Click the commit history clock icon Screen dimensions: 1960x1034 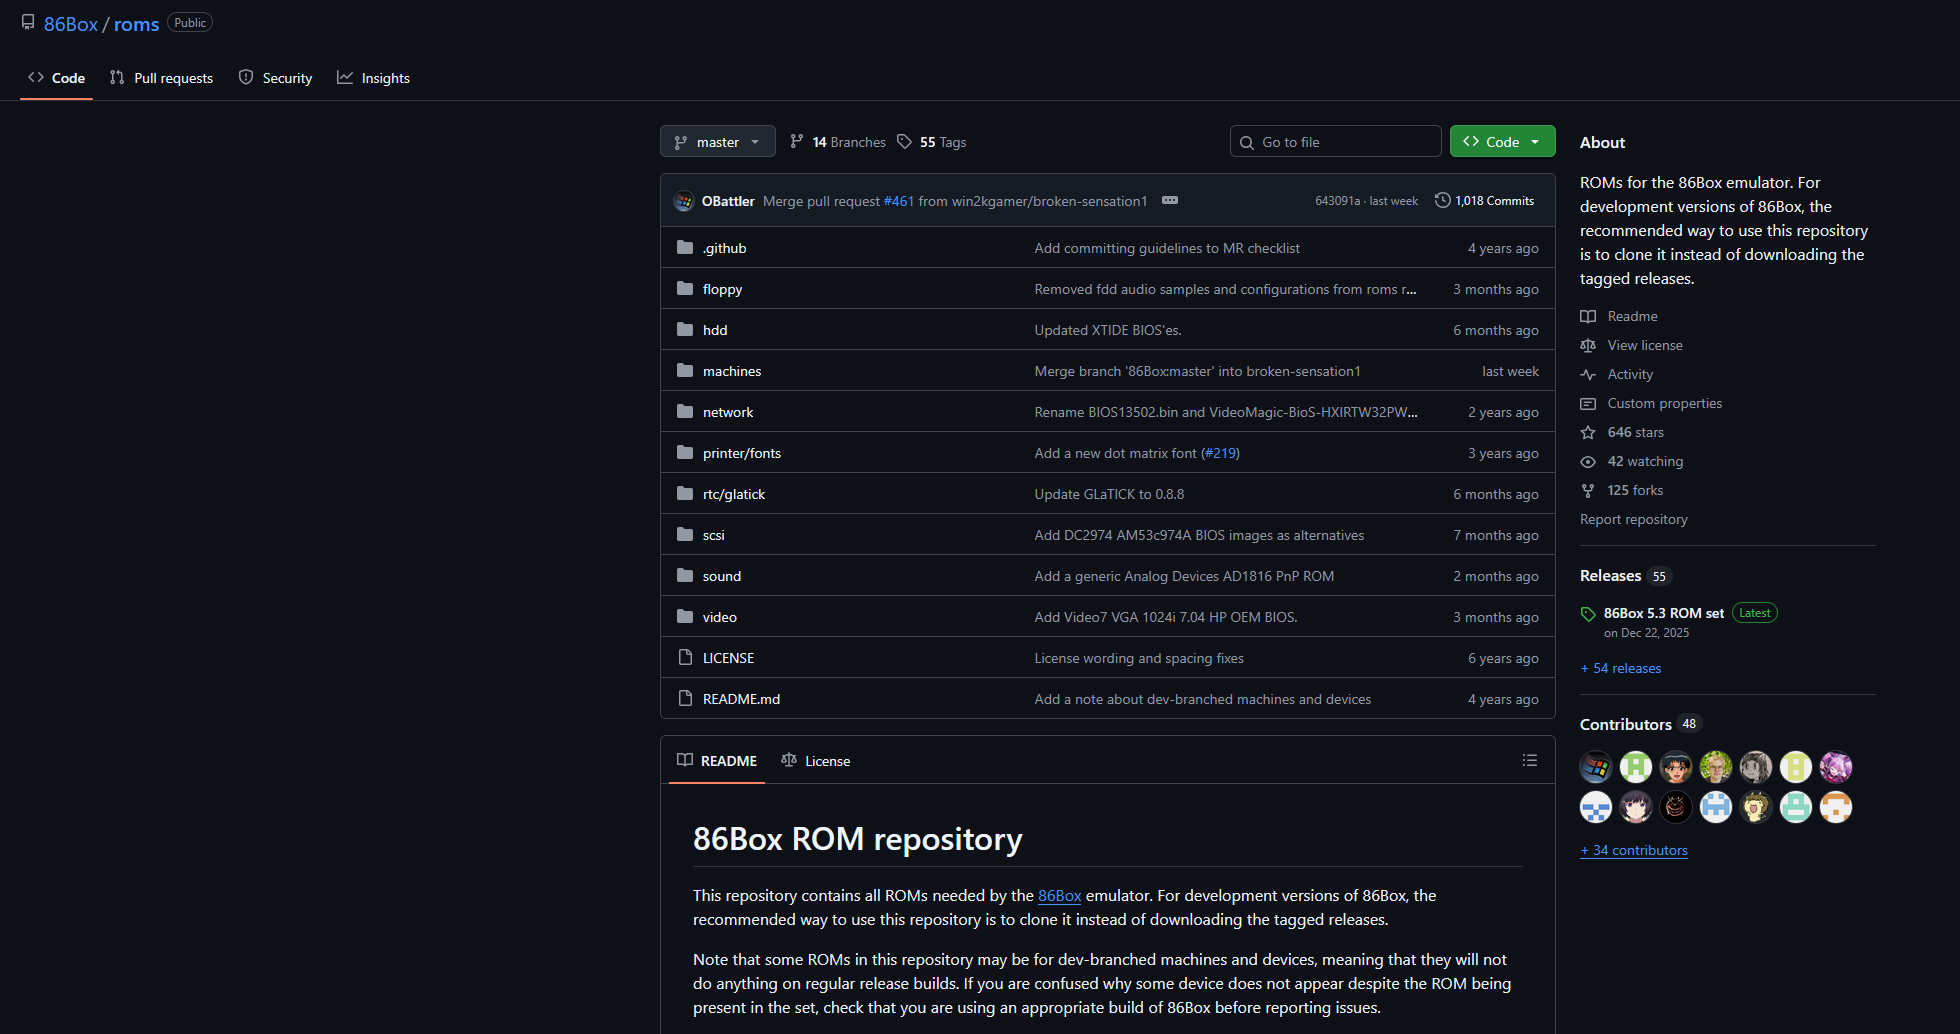point(1442,200)
